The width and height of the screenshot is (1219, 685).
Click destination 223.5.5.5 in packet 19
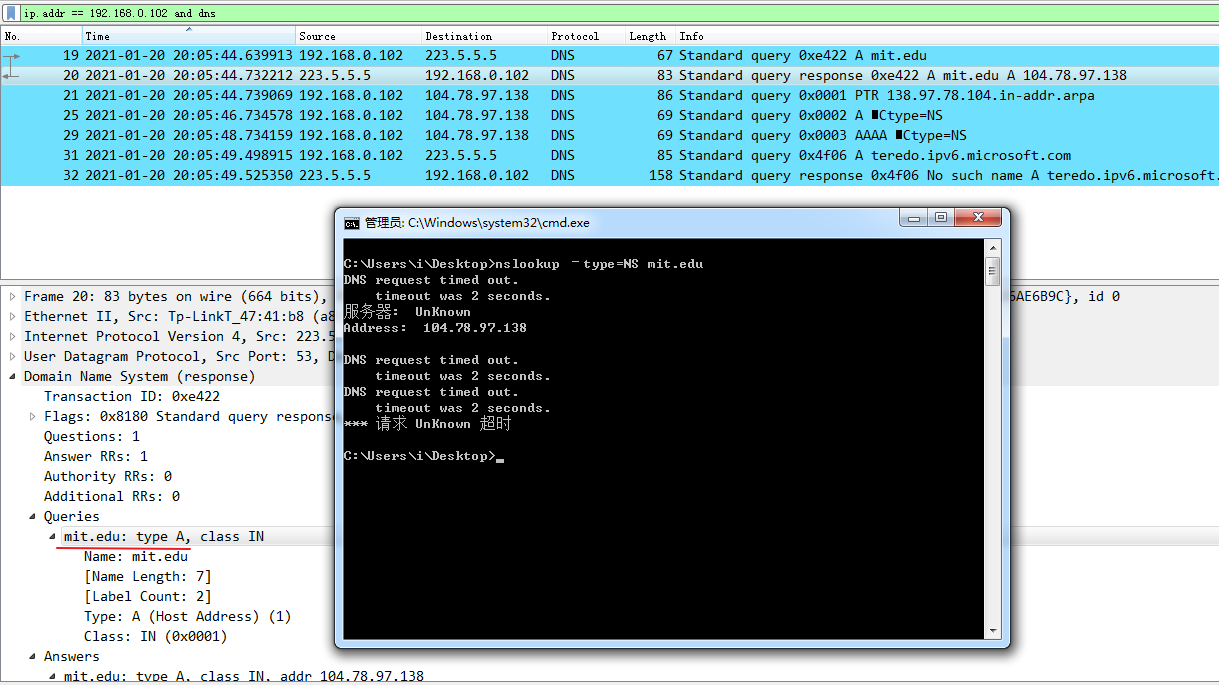461,55
